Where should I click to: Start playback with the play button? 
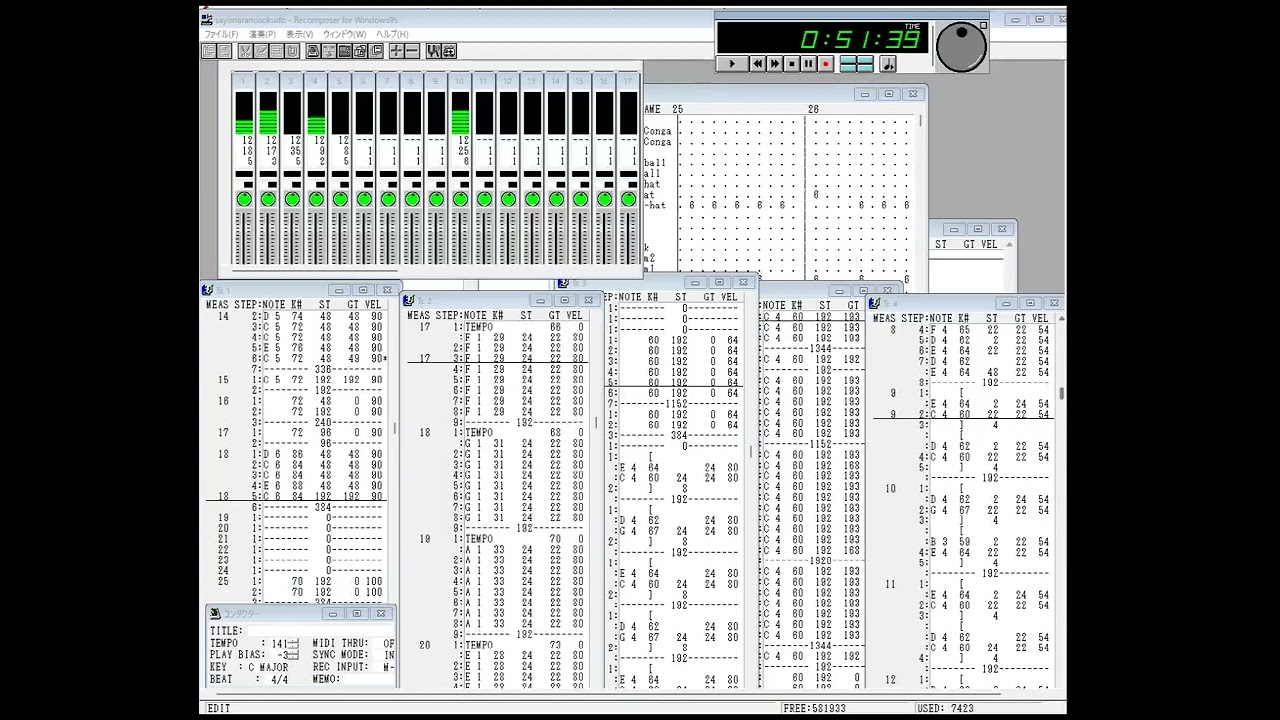coord(732,63)
